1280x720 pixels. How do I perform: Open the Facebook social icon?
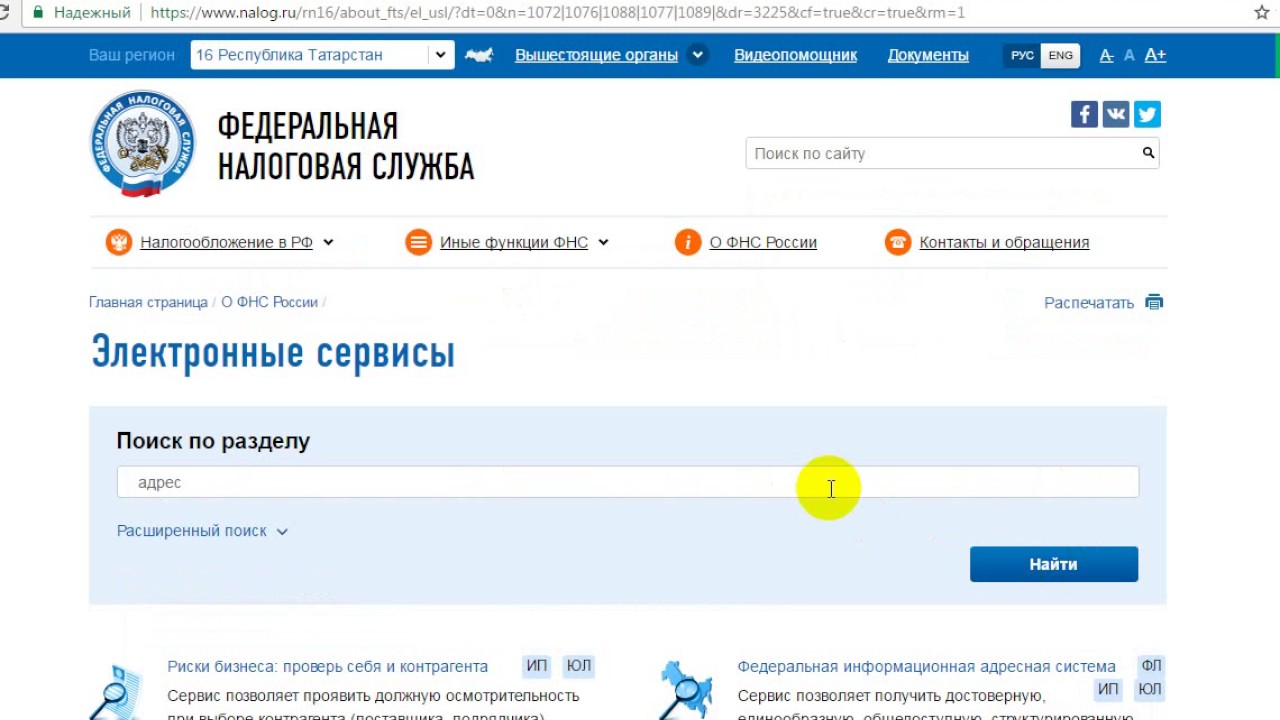pyautogui.click(x=1084, y=114)
